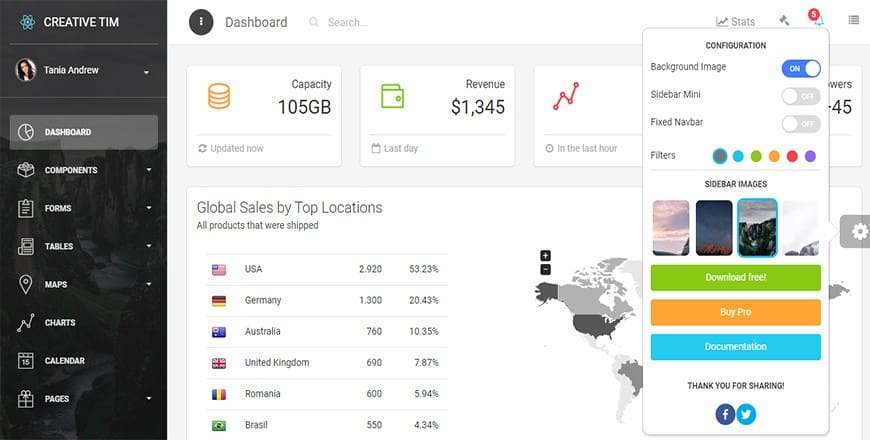Expand the Components menu caret

(149, 169)
